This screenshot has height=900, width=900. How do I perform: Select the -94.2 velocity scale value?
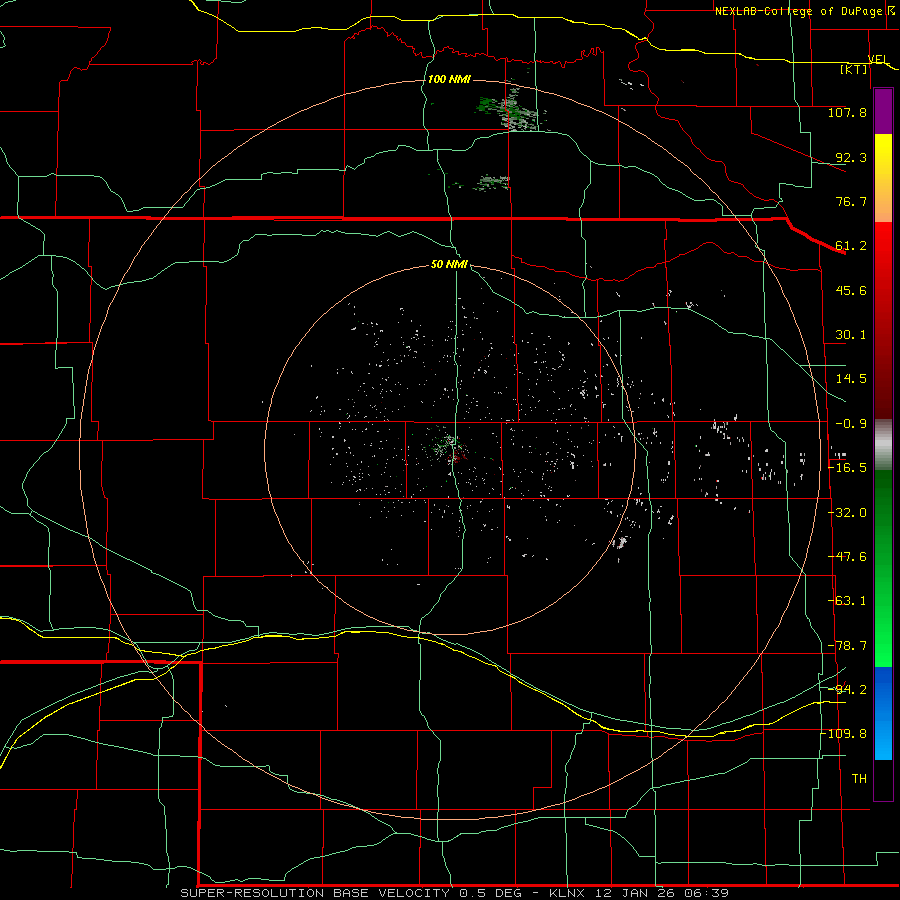848,689
